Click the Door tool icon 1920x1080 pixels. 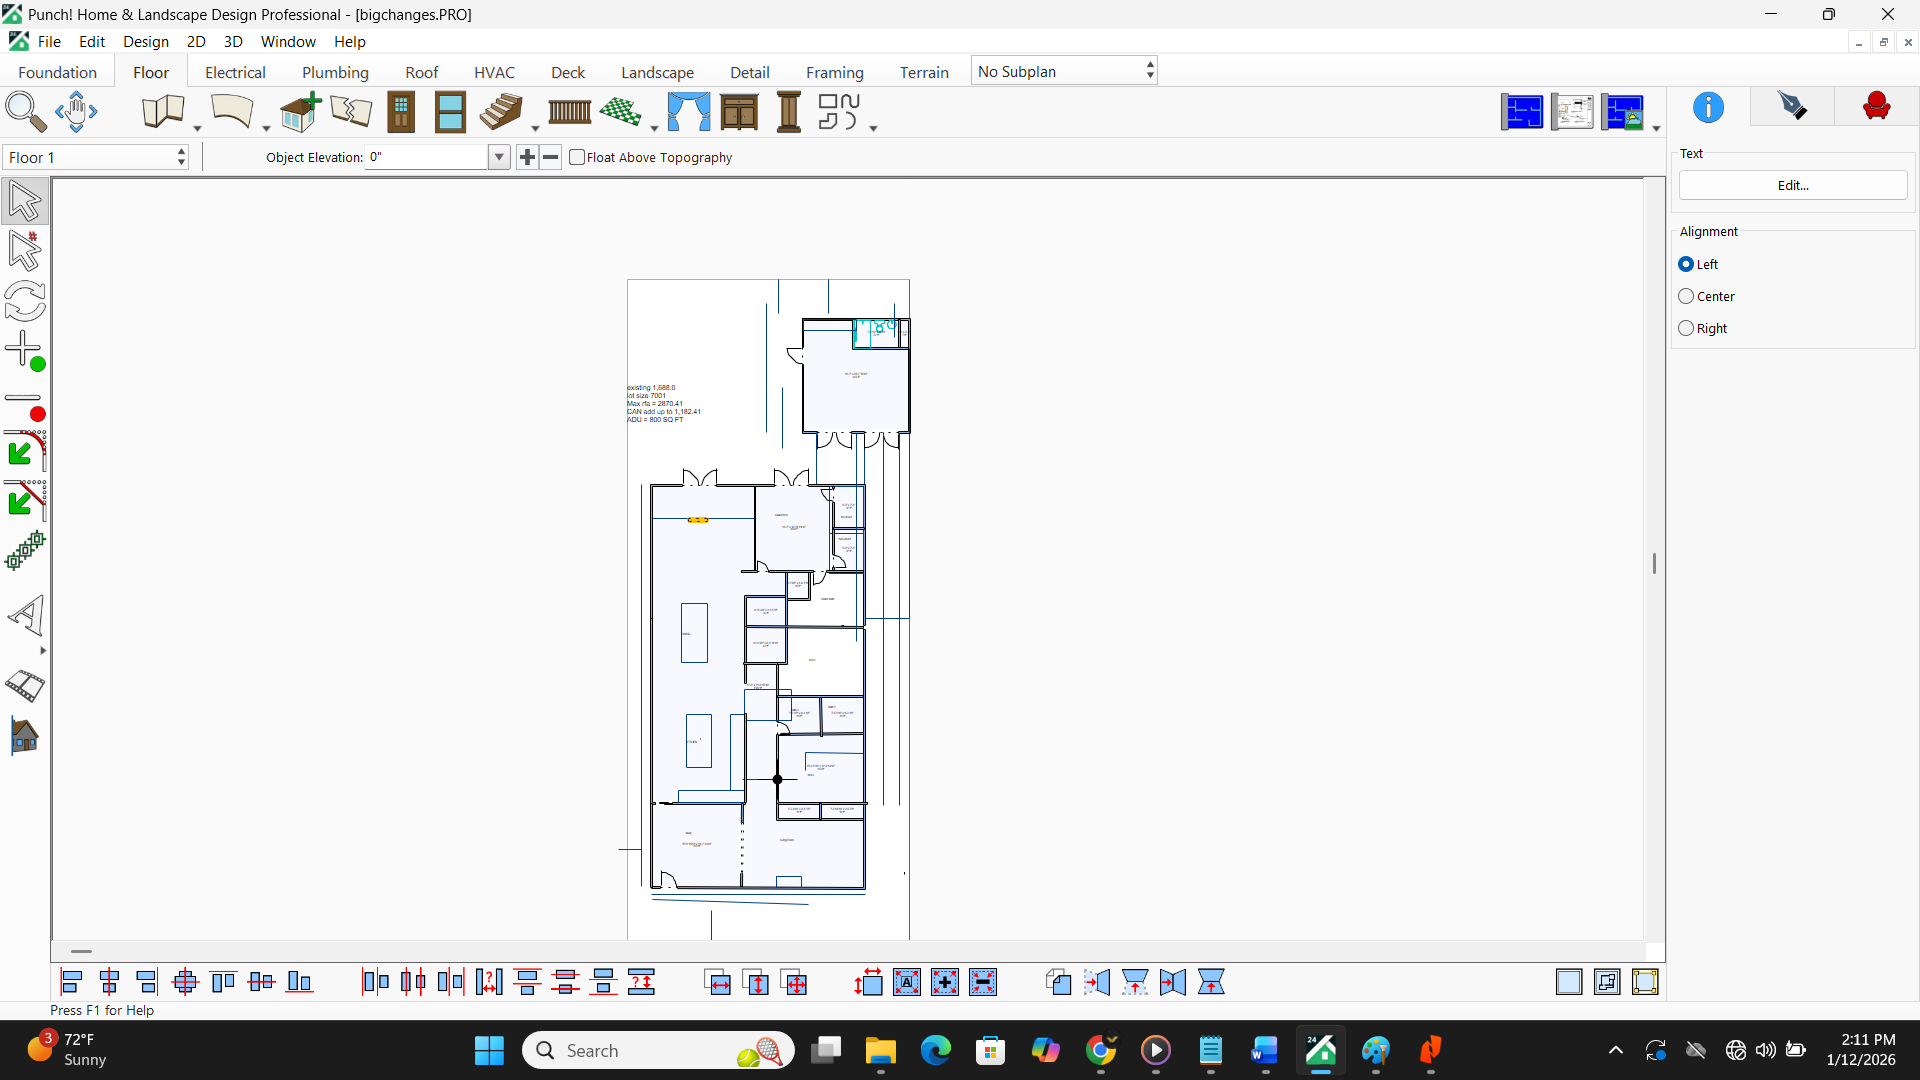[401, 111]
